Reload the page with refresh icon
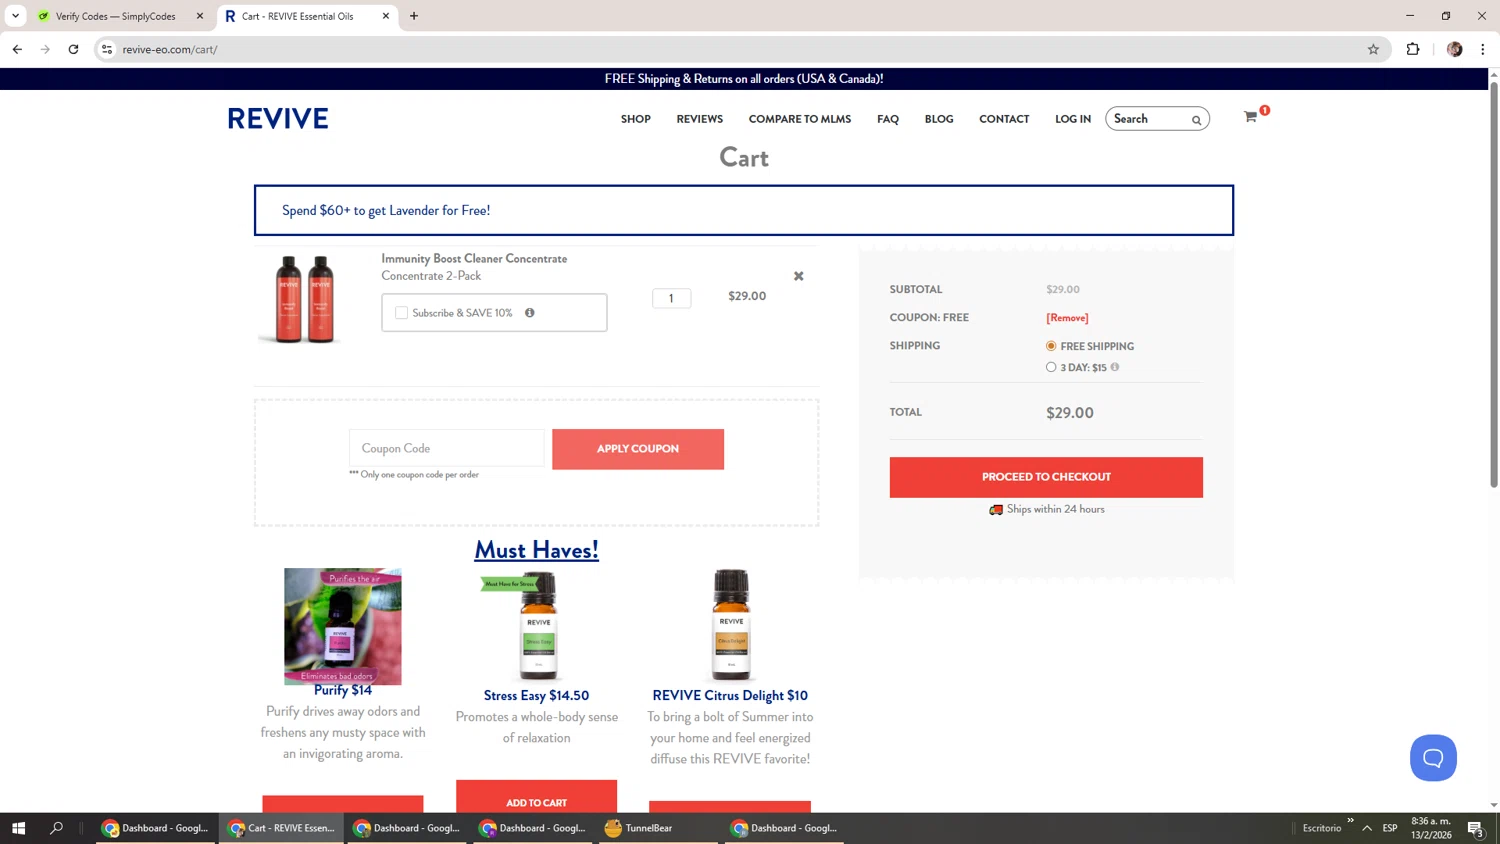 (73, 49)
